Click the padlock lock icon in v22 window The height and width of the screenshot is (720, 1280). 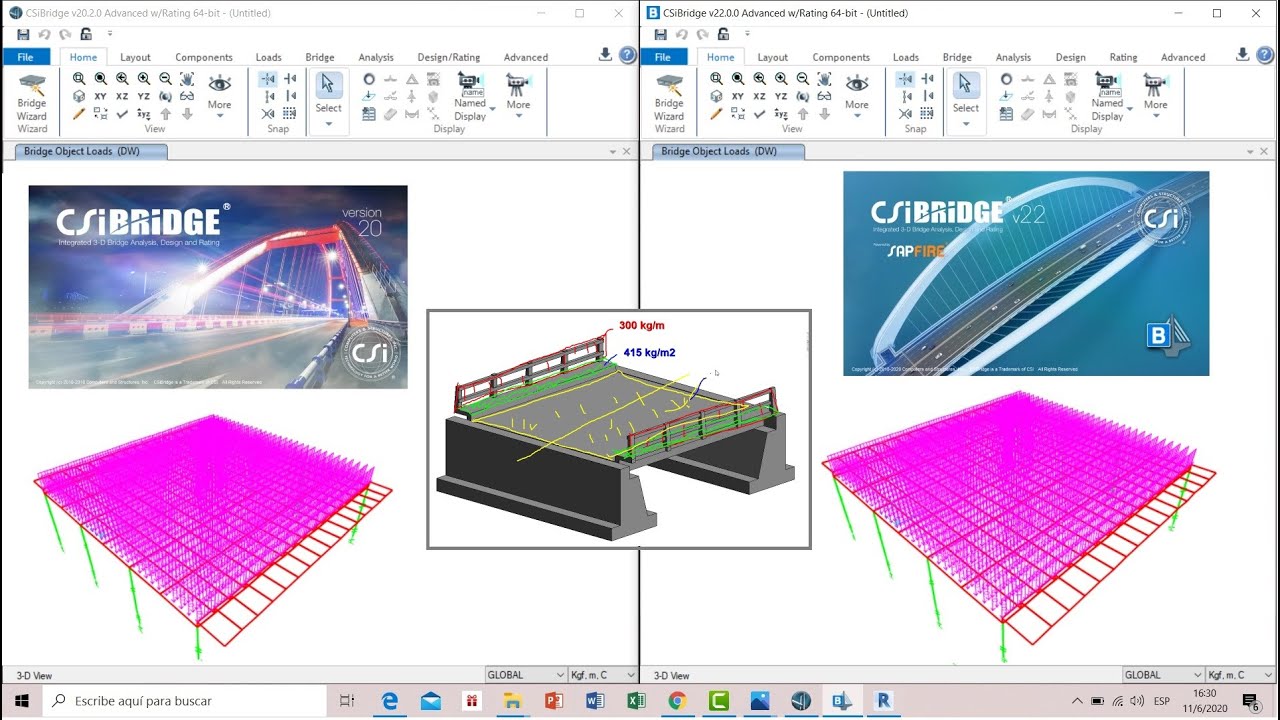723,34
